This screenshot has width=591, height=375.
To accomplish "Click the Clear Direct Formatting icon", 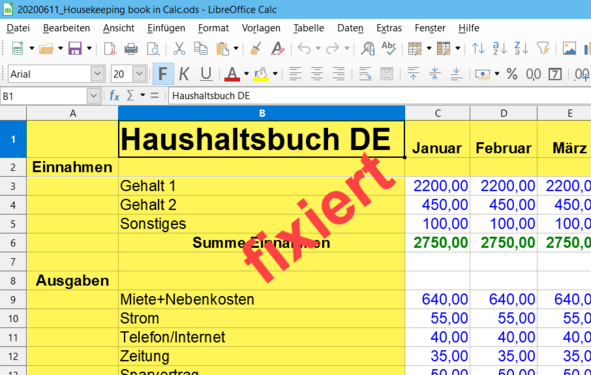I will click(x=278, y=49).
